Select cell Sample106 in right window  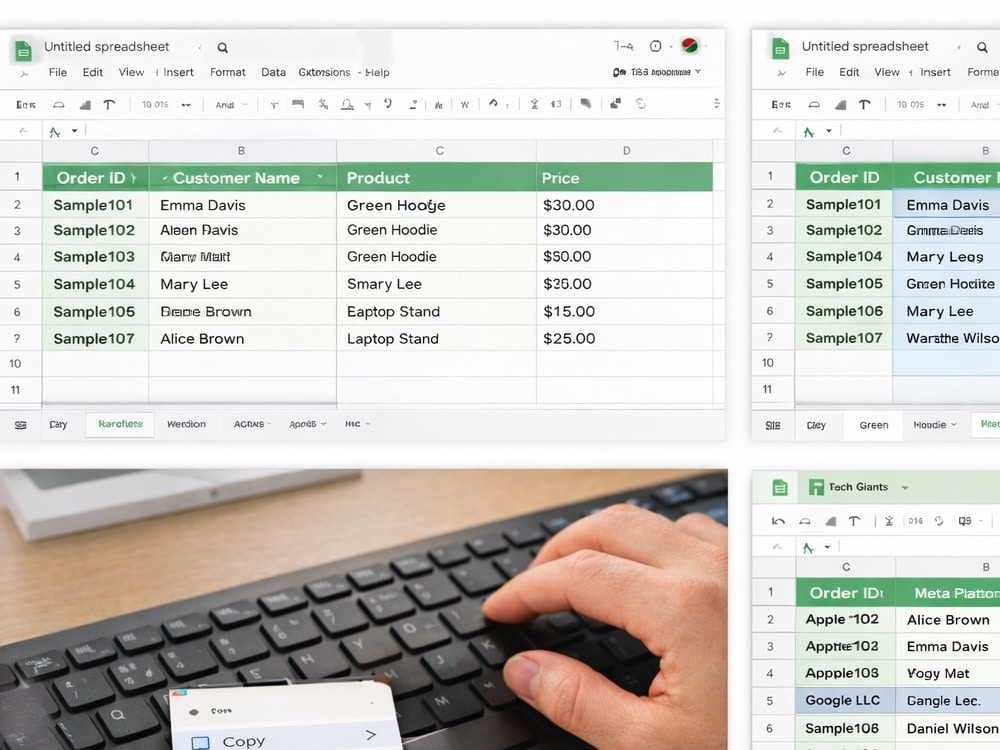[843, 311]
